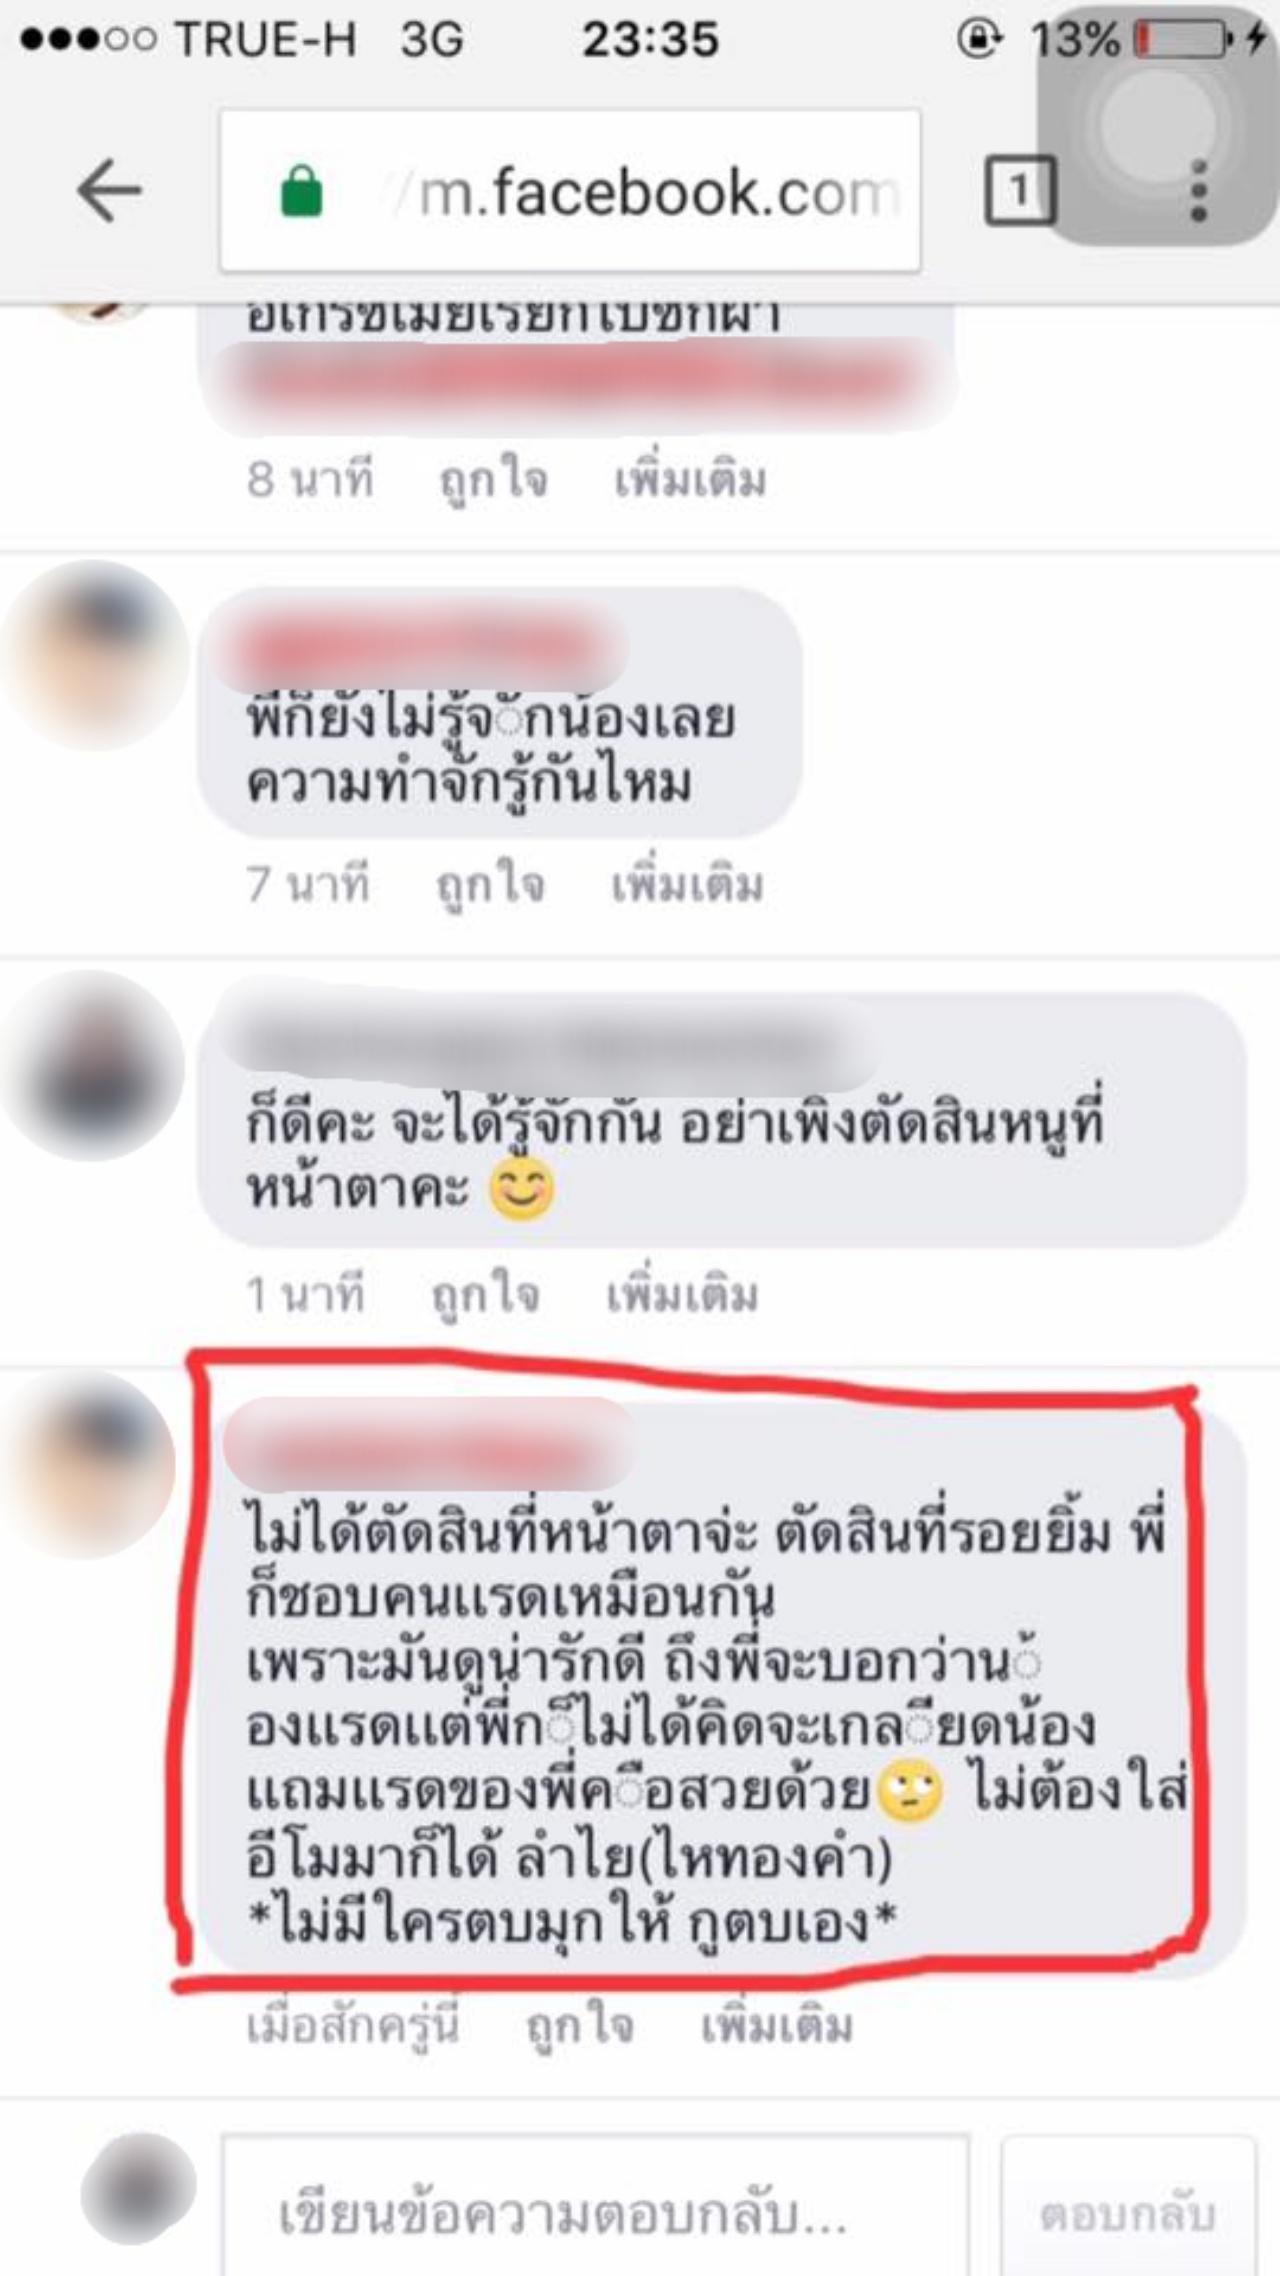Open the tab switcher showing 1
This screenshot has width=1280, height=2276.
[1019, 190]
